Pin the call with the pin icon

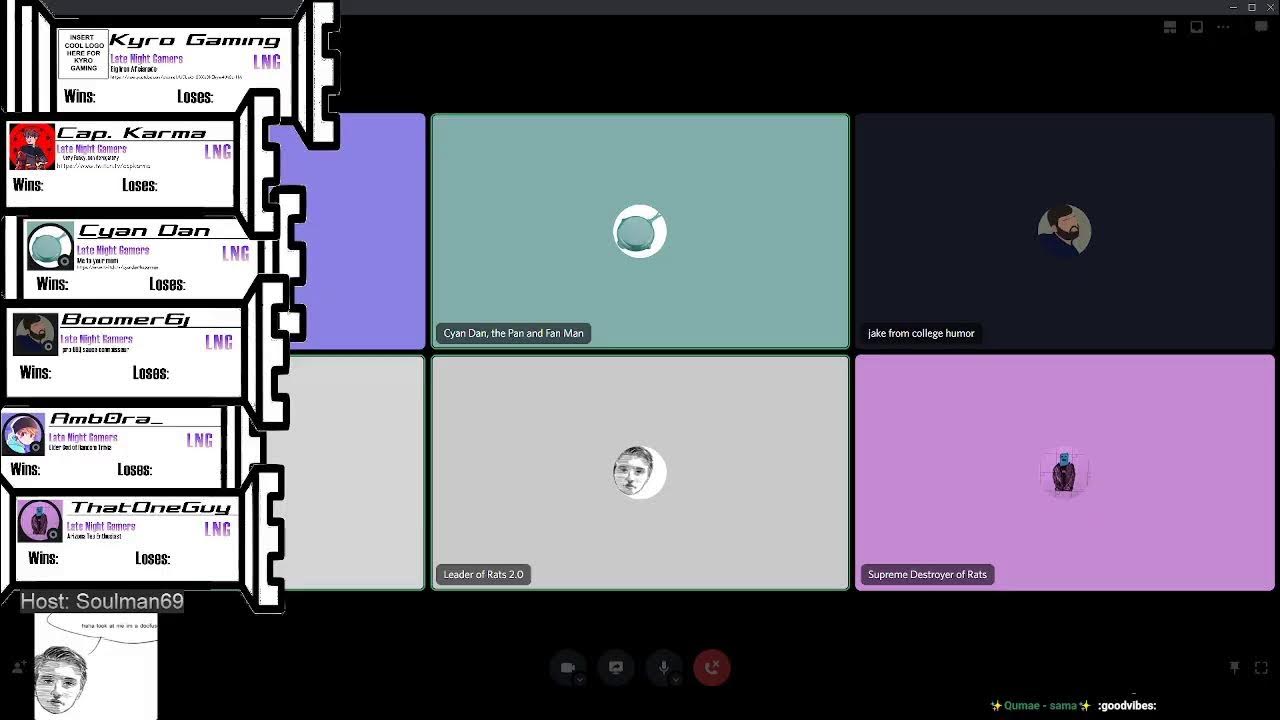tap(1235, 668)
